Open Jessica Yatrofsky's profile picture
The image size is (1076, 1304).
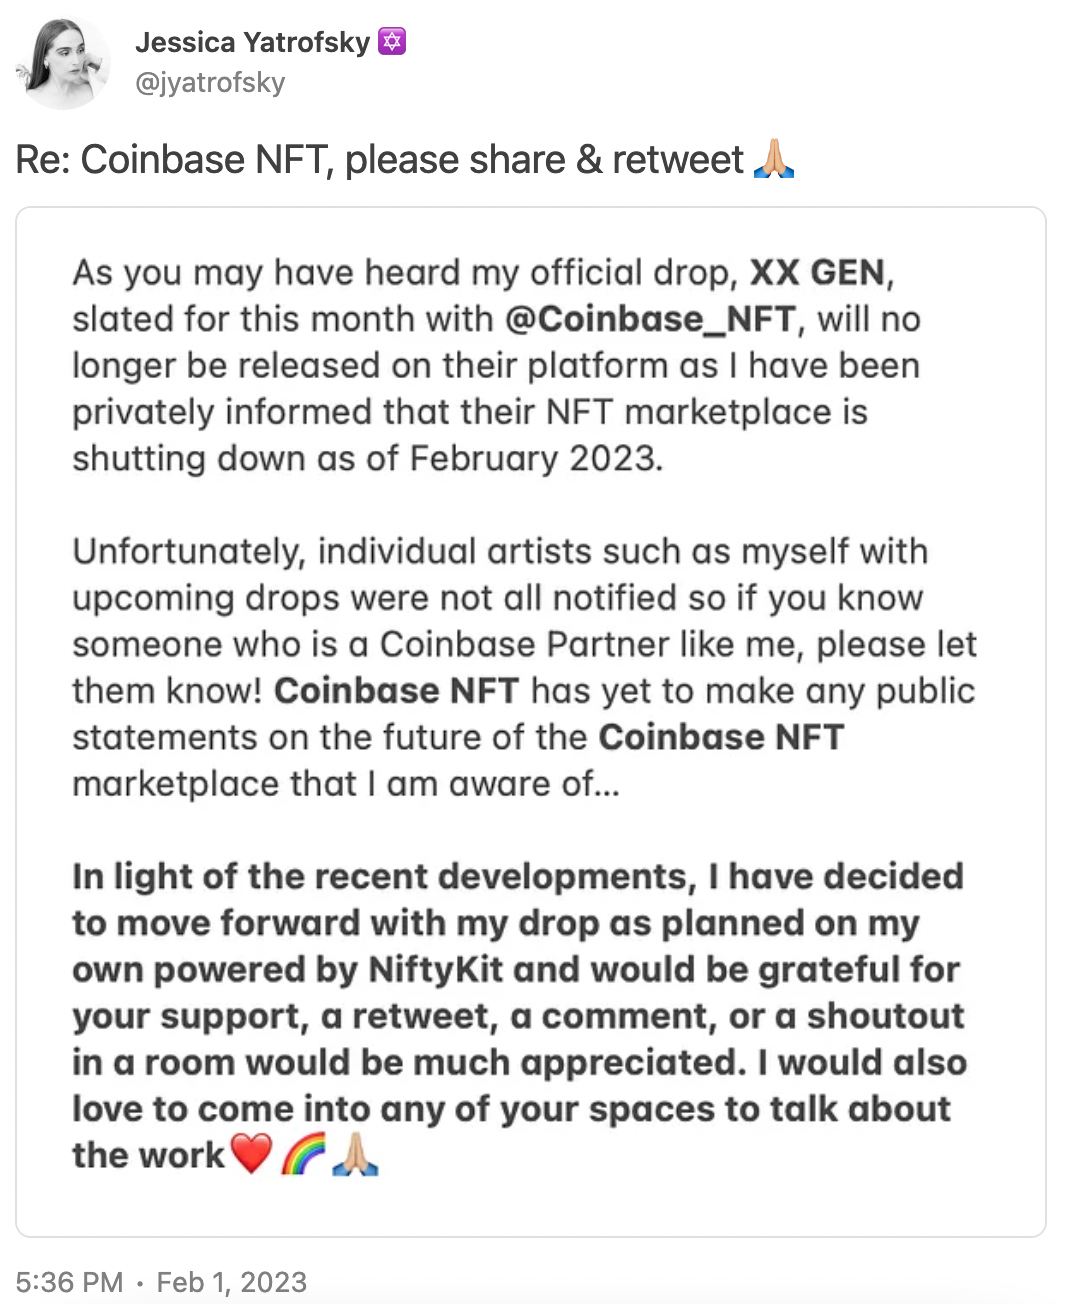click(x=63, y=63)
